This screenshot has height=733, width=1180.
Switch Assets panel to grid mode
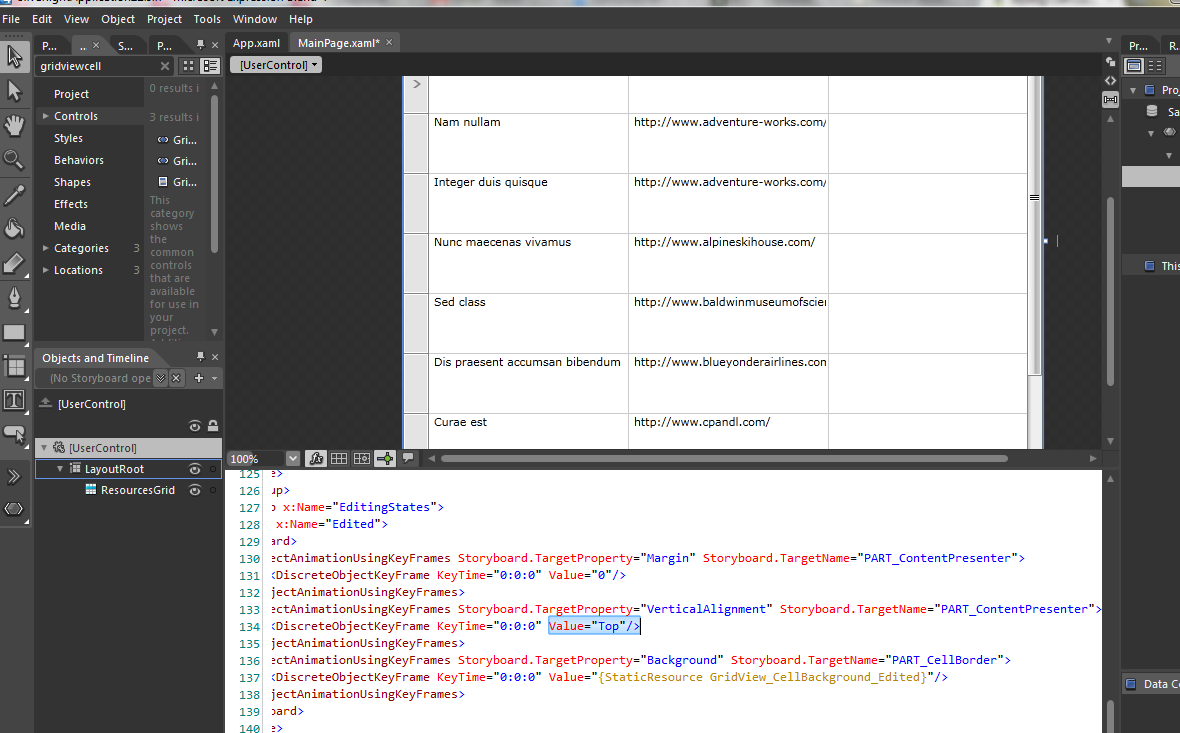tap(188, 66)
